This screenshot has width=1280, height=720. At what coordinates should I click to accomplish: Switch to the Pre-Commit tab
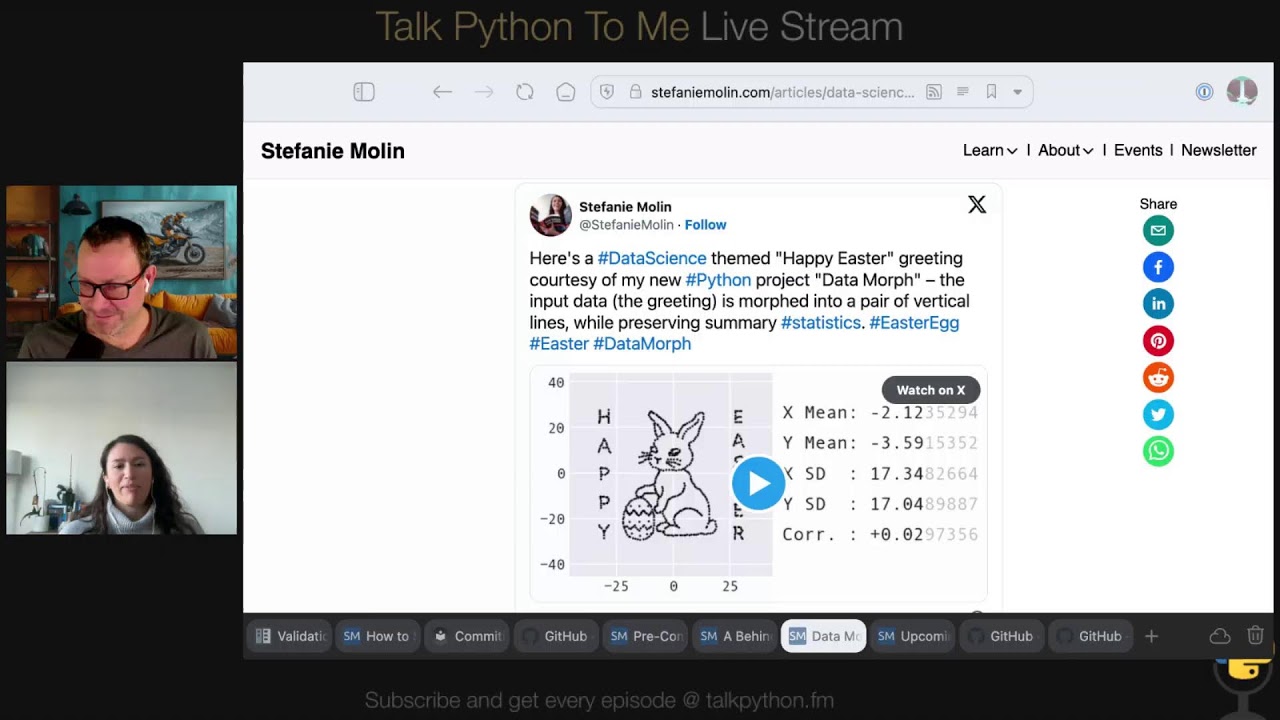(x=645, y=636)
